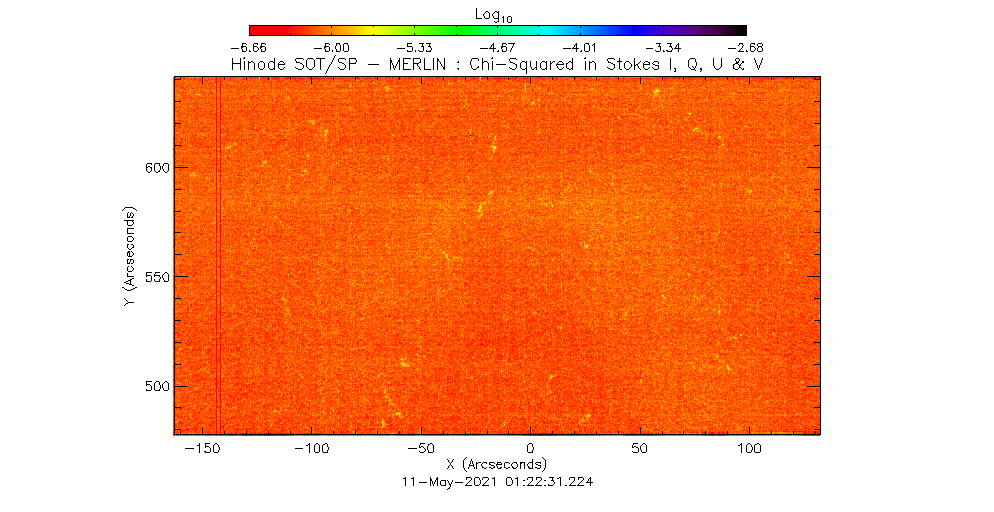994x512 pixels.
Task: Click the 600 tick on the Y axis
Action: tap(151, 167)
